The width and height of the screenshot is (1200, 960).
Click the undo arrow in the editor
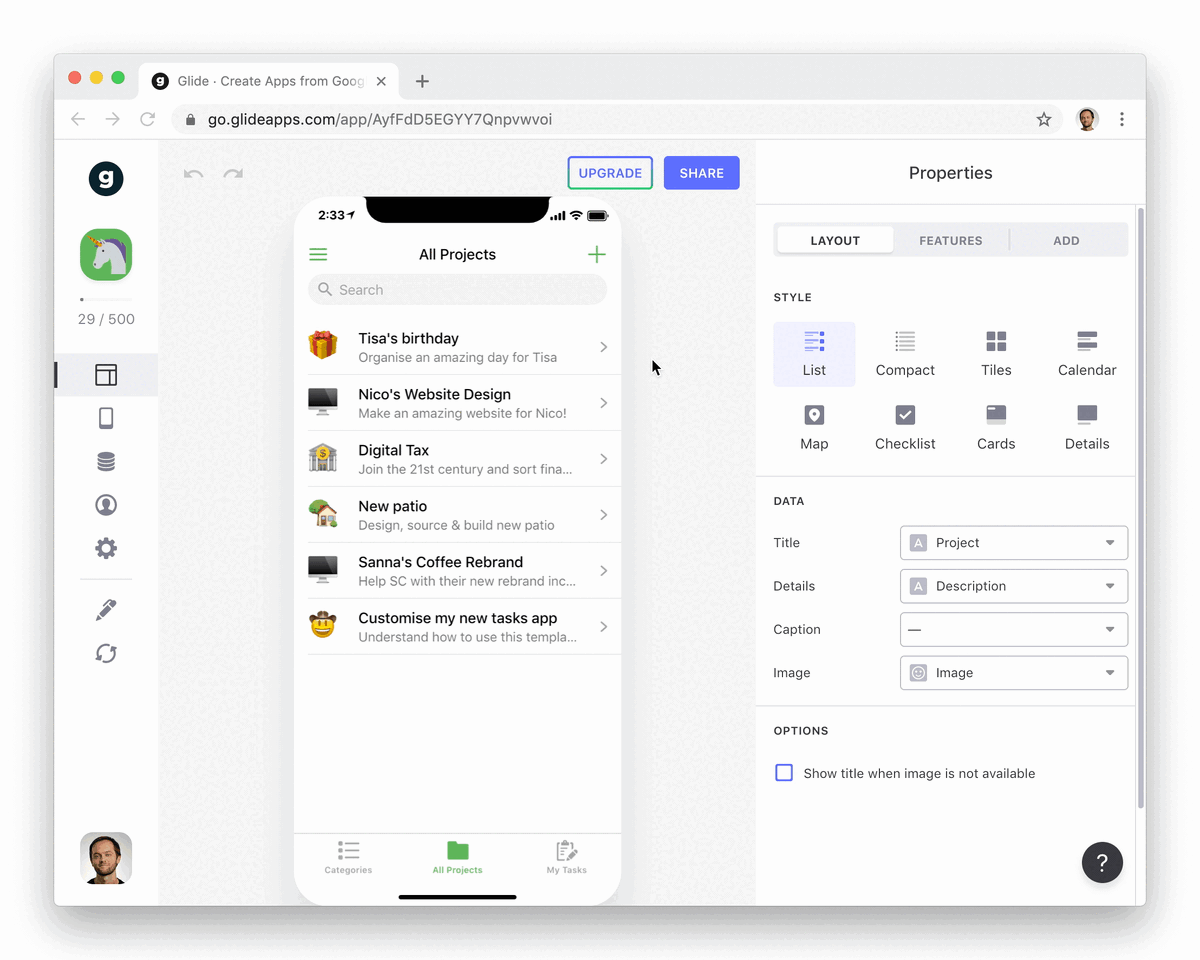click(194, 174)
